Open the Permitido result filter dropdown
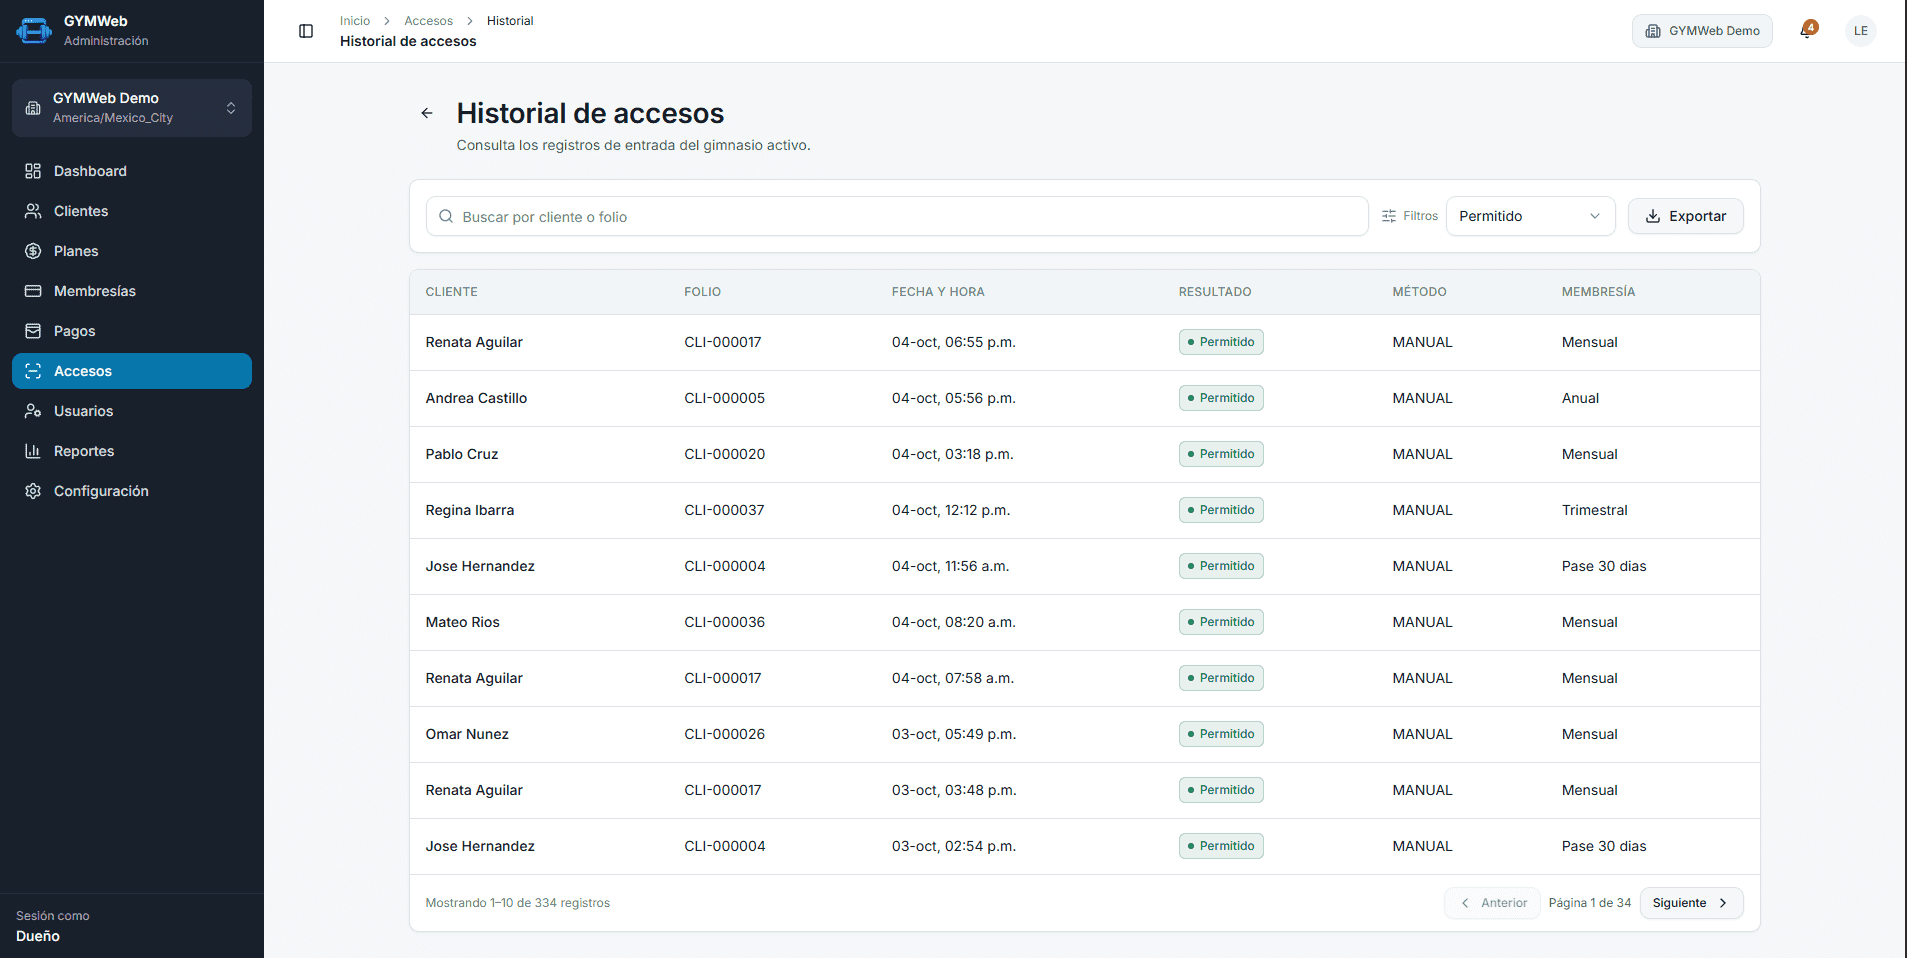This screenshot has width=1907, height=958. (1530, 216)
